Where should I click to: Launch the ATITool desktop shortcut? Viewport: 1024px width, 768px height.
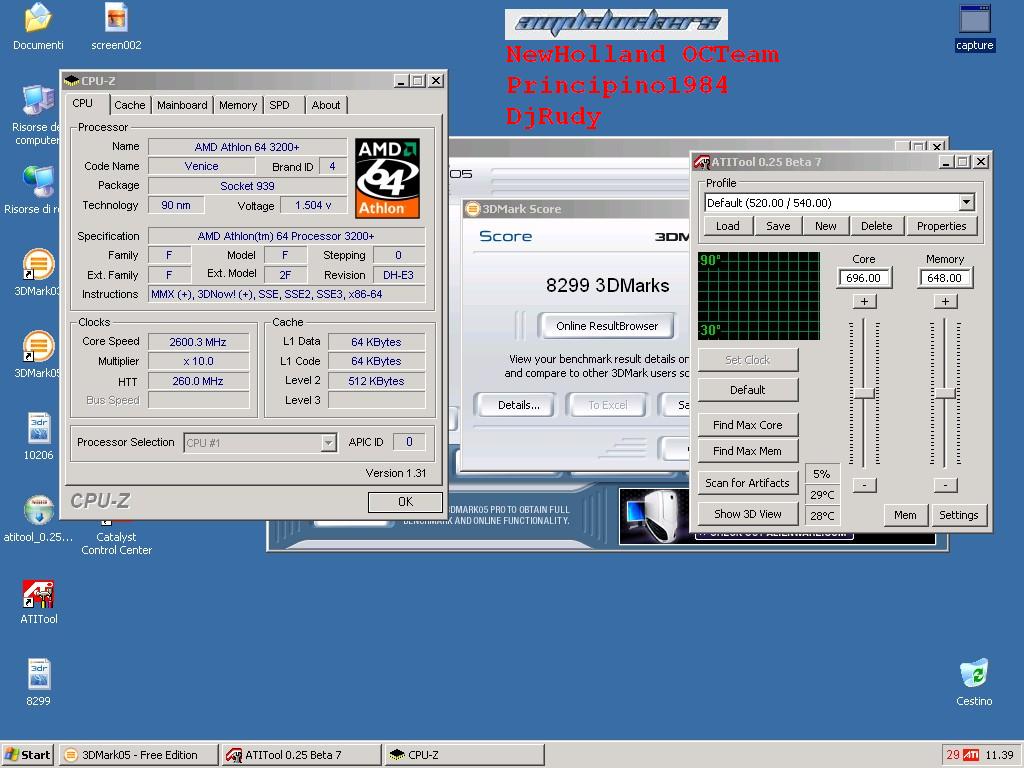(x=39, y=594)
